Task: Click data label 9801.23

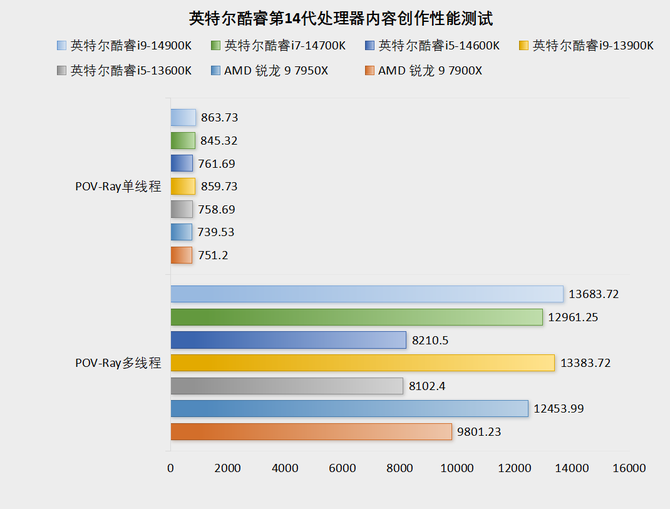Action: coord(479,432)
